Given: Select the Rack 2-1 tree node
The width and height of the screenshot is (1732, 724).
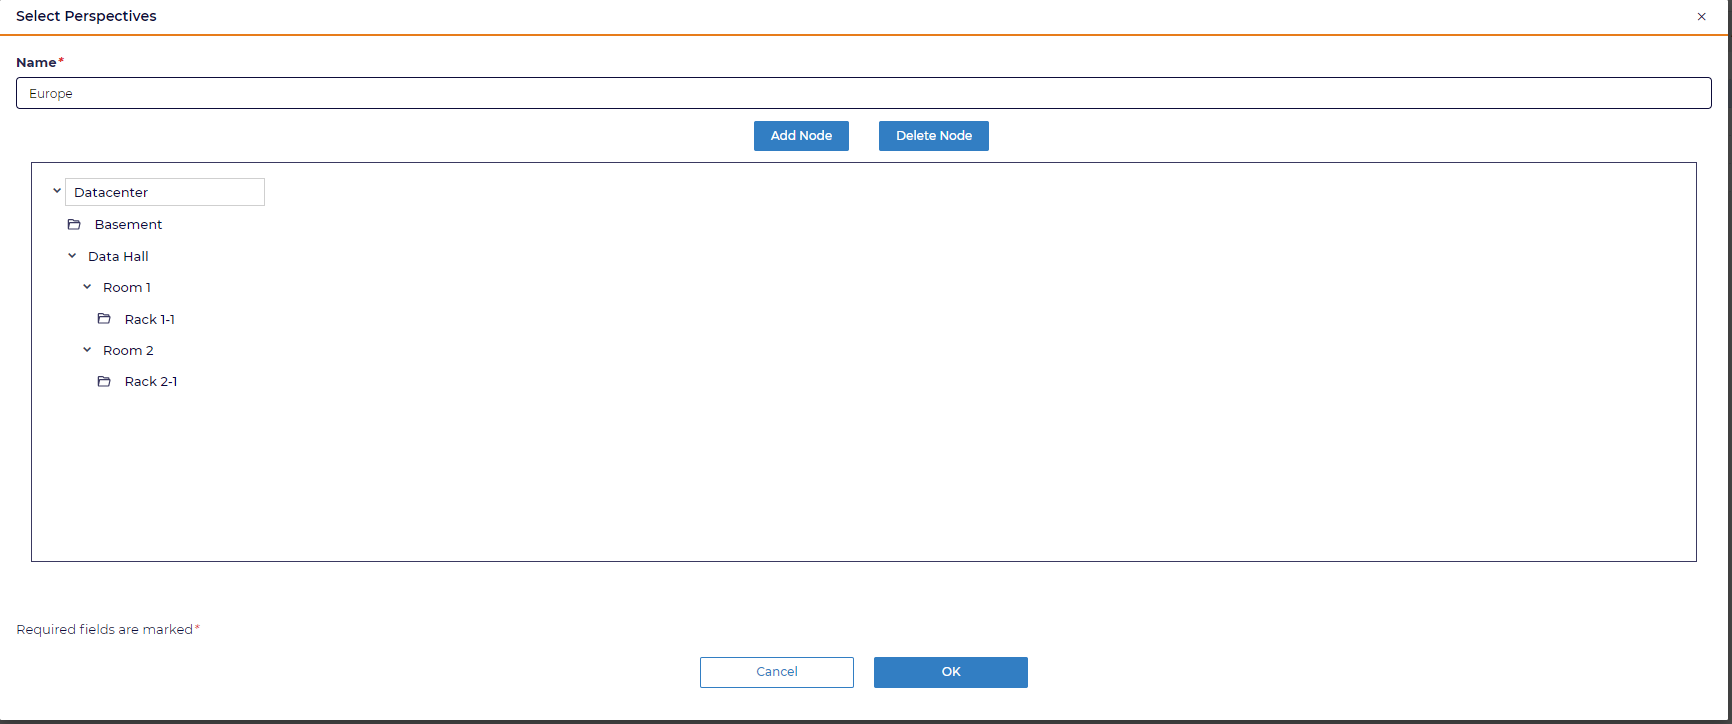Looking at the screenshot, I should click(151, 381).
